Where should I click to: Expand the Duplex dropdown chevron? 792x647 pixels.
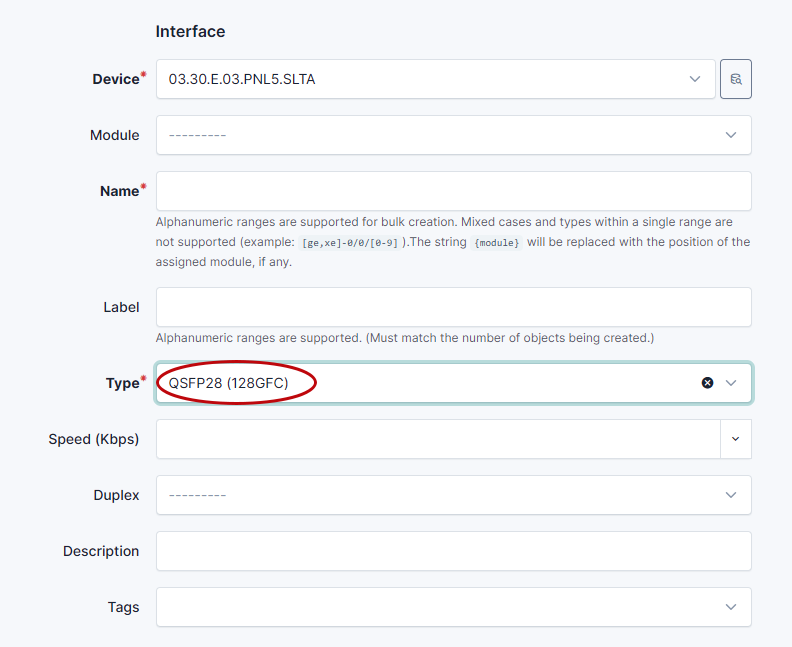pyautogui.click(x=730, y=495)
